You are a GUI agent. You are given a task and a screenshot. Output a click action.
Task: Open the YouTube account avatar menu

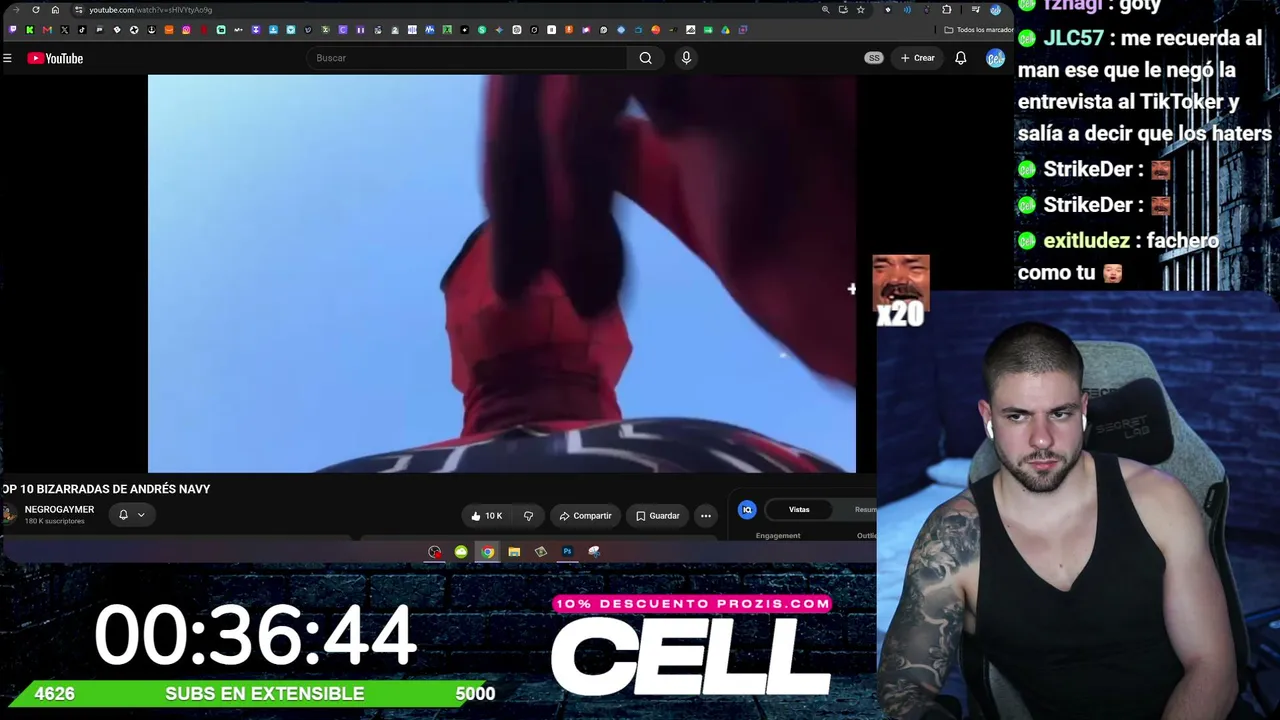coord(995,58)
